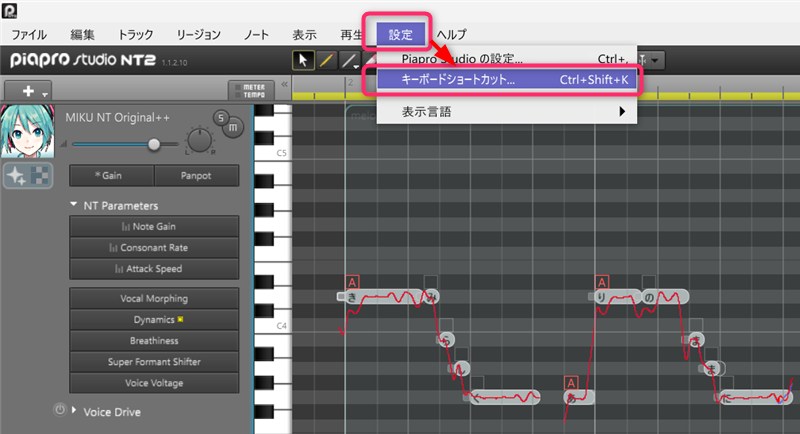This screenshot has width=800, height=434.
Task: Open the 編集 menu
Action: tap(82, 34)
